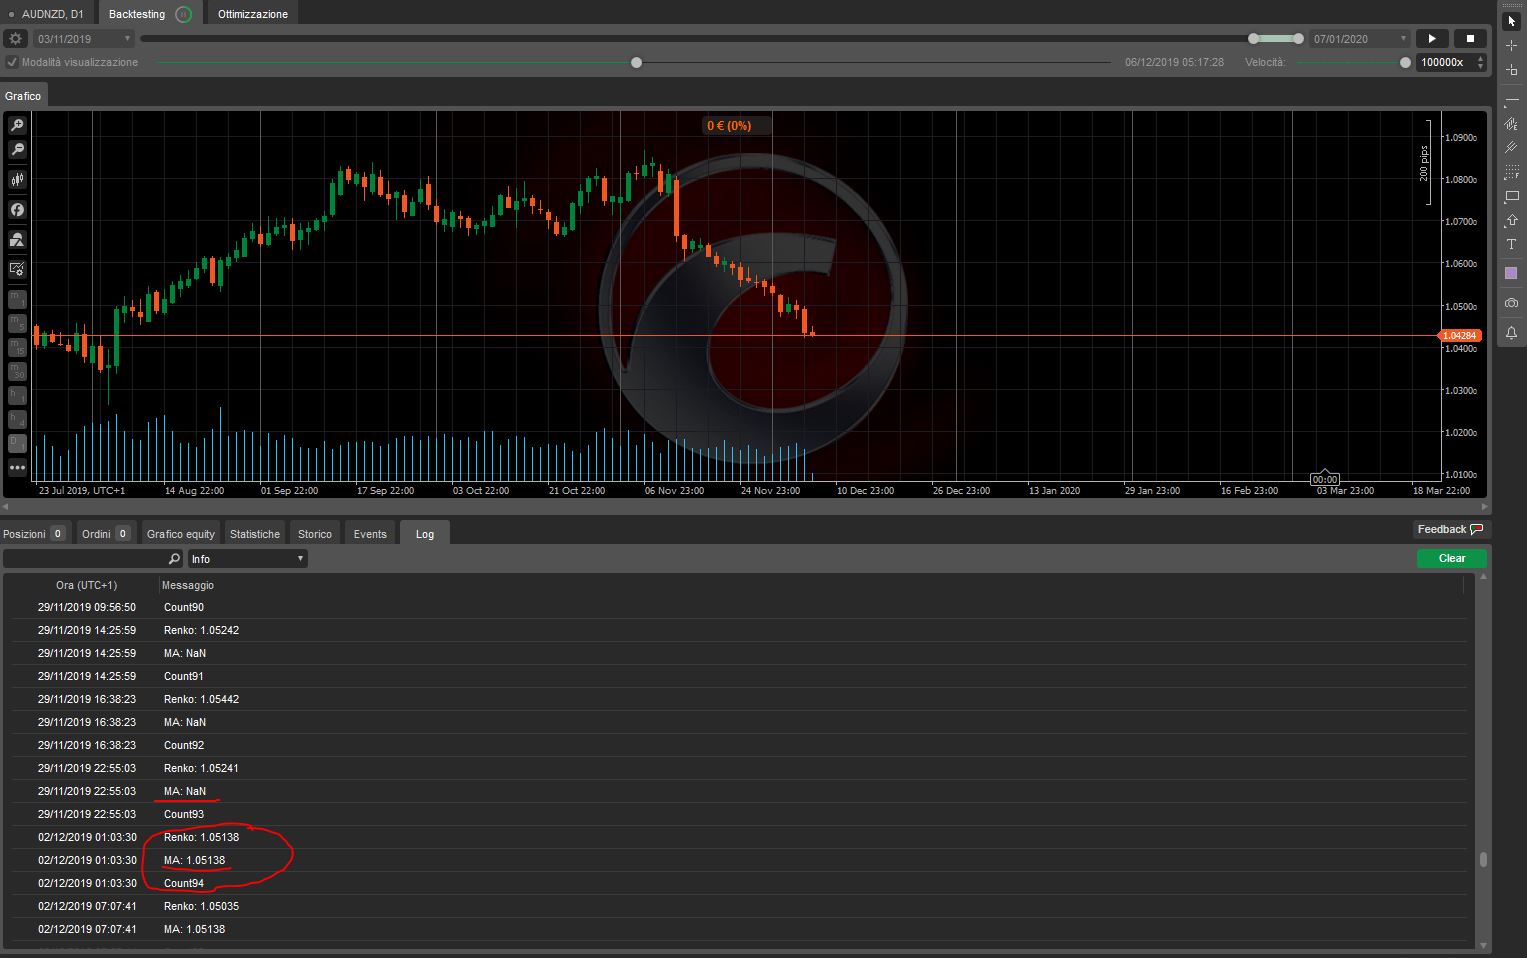The image size is (1527, 958).
Task: Select the horizontal line drawing tool
Action: click(1511, 101)
